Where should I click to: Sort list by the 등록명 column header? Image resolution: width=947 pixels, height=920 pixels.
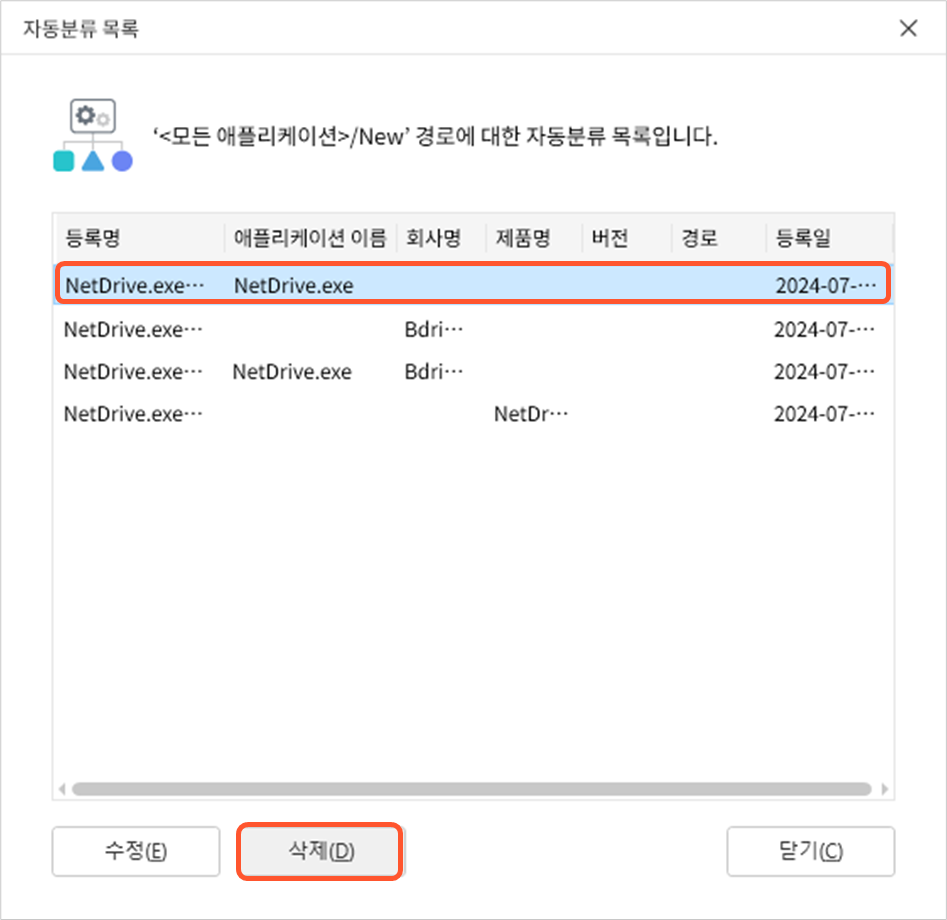pos(139,238)
